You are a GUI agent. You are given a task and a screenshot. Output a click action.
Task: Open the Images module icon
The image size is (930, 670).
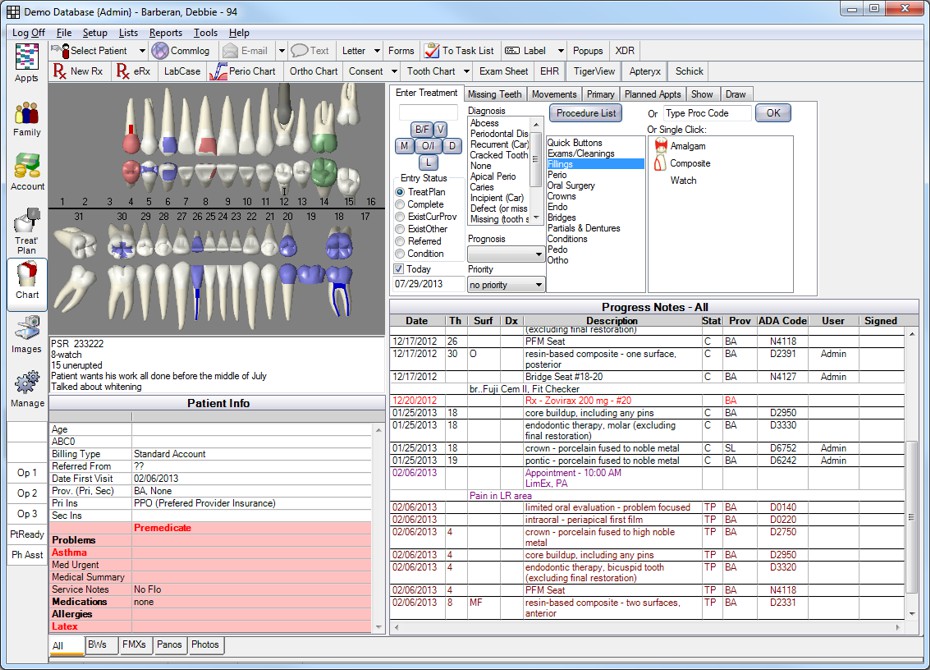(x=27, y=334)
